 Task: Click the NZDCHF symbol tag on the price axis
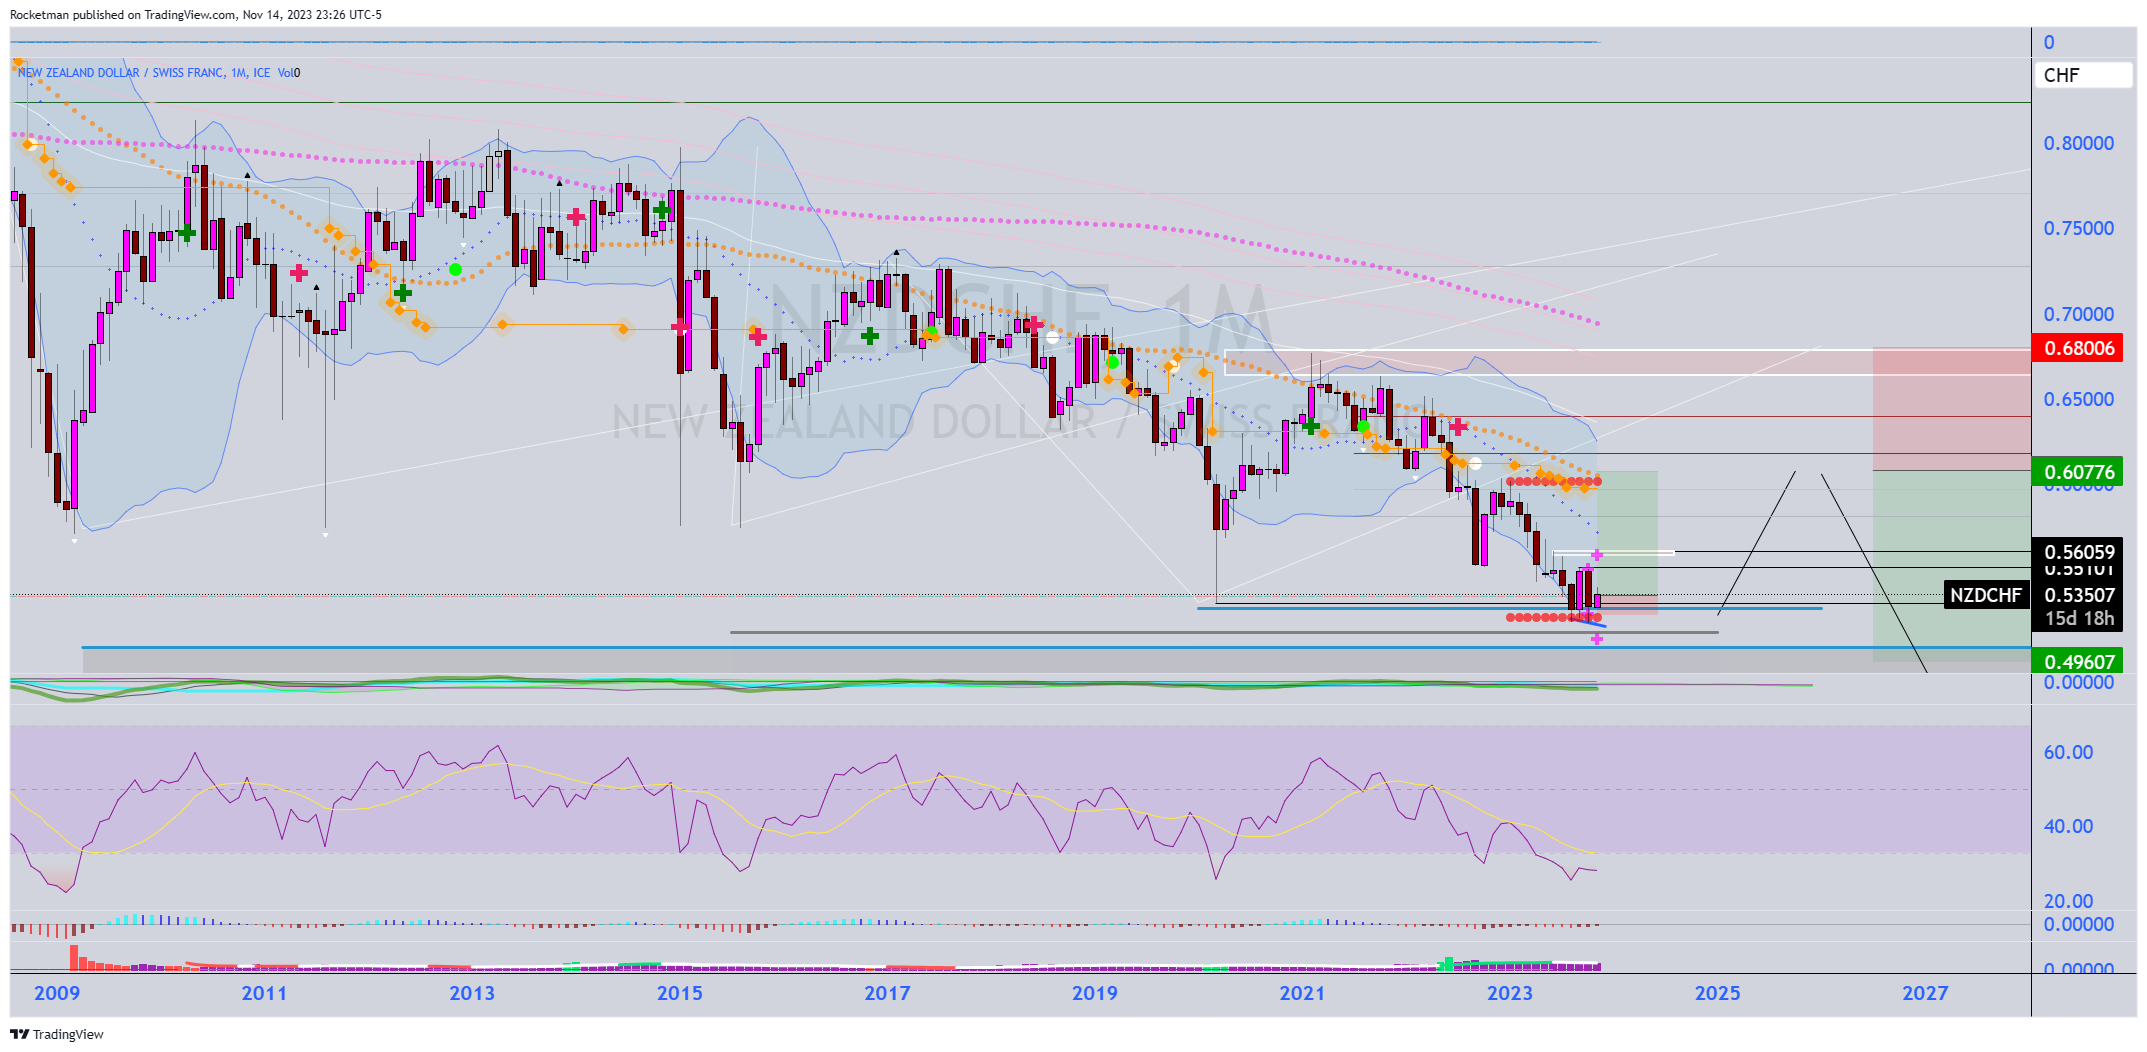[1986, 595]
